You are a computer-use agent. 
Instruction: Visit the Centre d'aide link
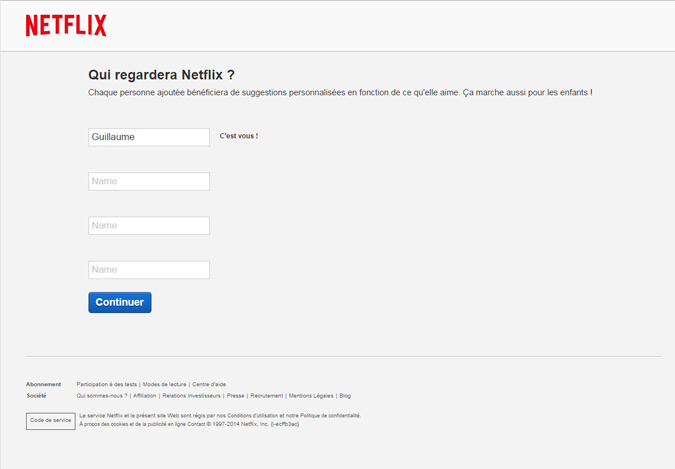209,384
